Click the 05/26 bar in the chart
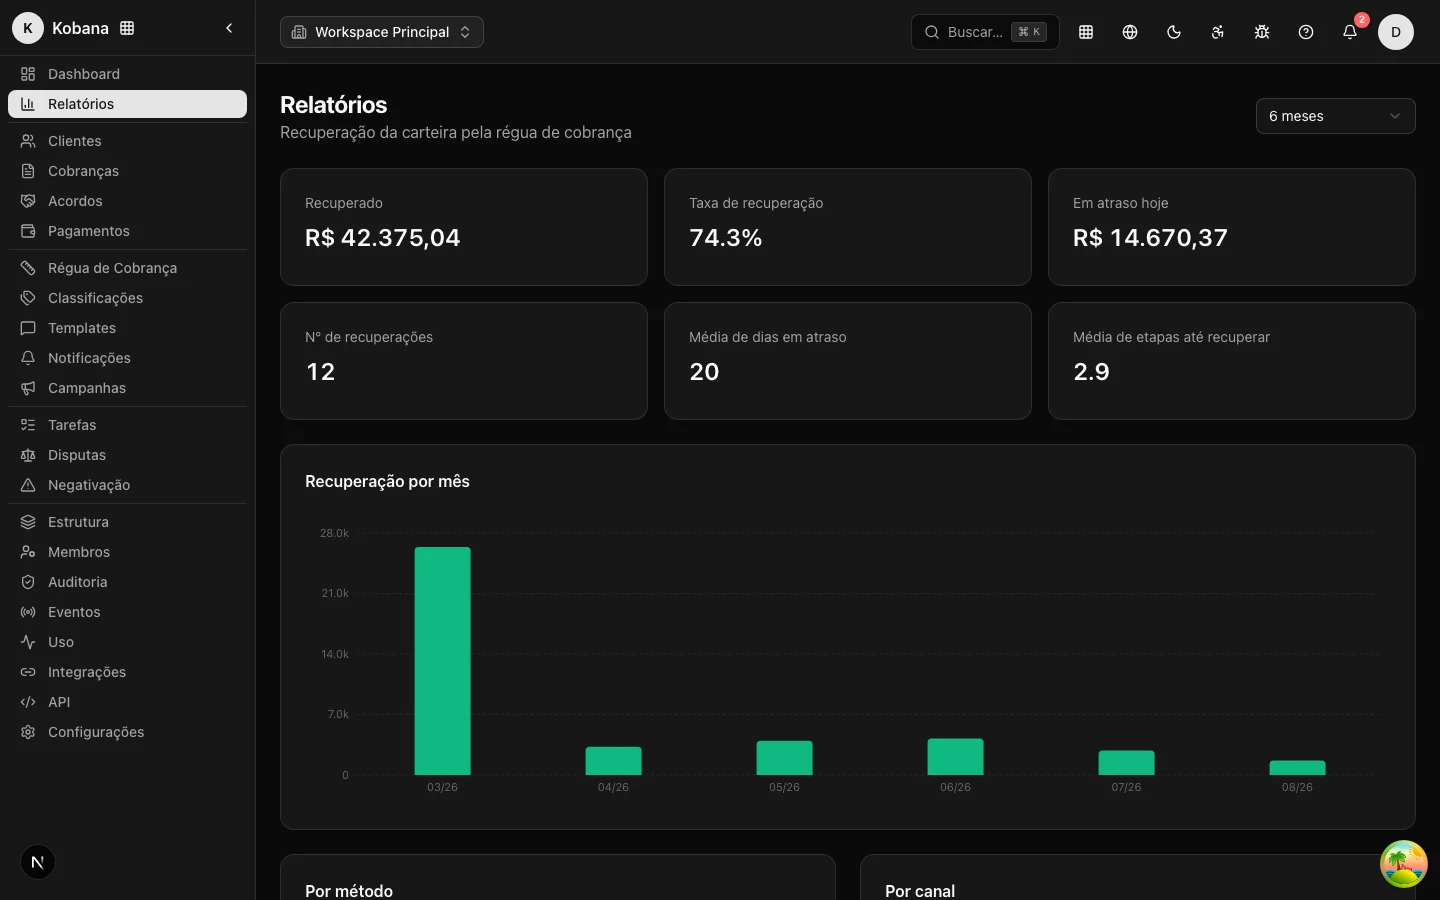The image size is (1440, 900). click(785, 758)
